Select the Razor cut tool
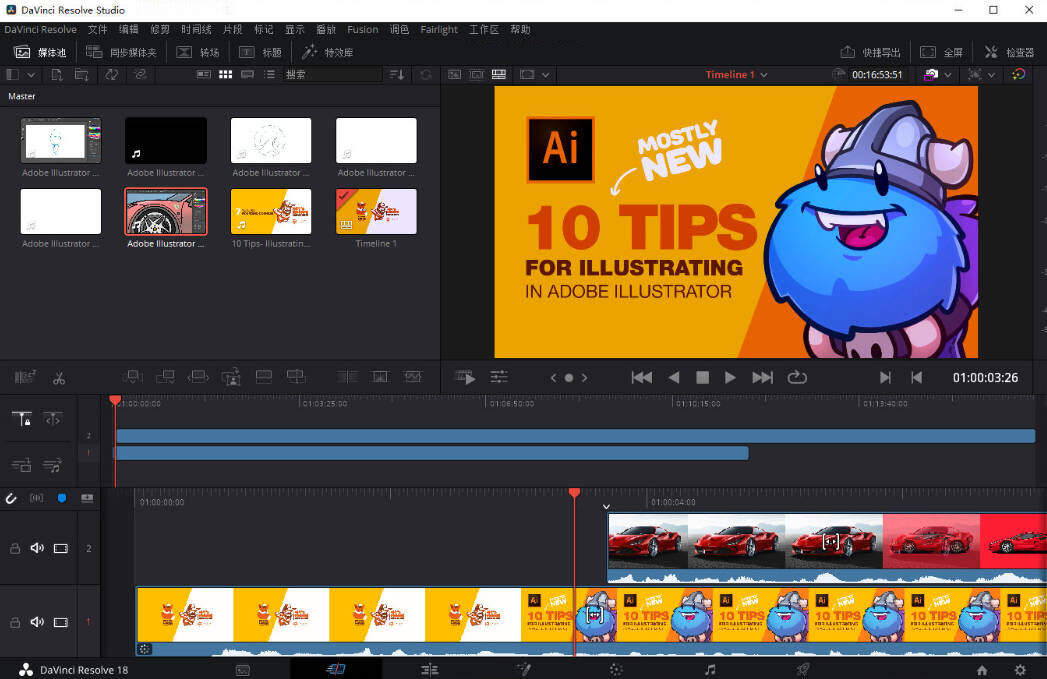1047x679 pixels. pyautogui.click(x=59, y=377)
